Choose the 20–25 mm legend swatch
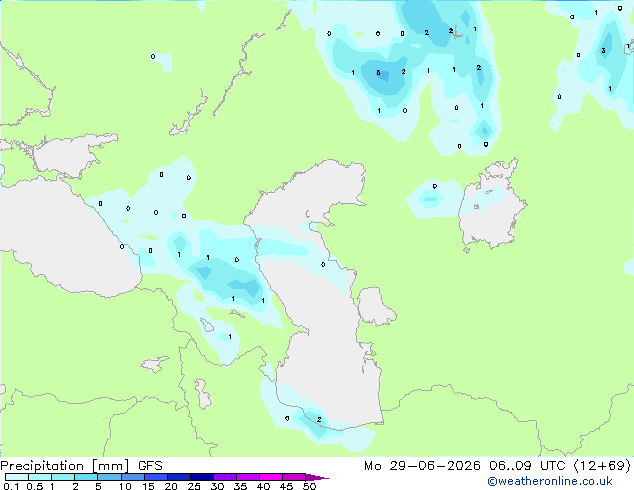The width and height of the screenshot is (634, 490). (178, 477)
